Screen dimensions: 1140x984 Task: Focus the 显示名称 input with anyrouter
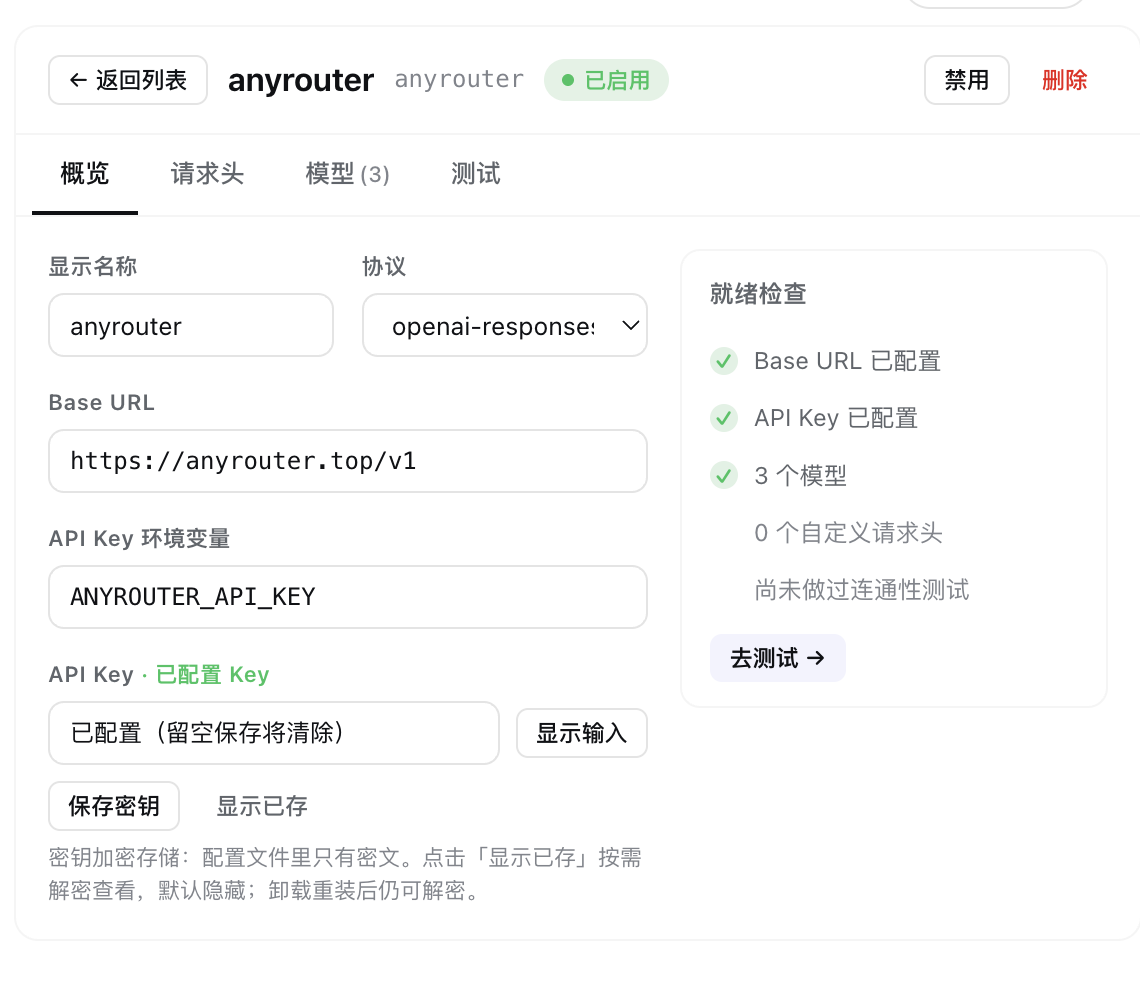[191, 325]
